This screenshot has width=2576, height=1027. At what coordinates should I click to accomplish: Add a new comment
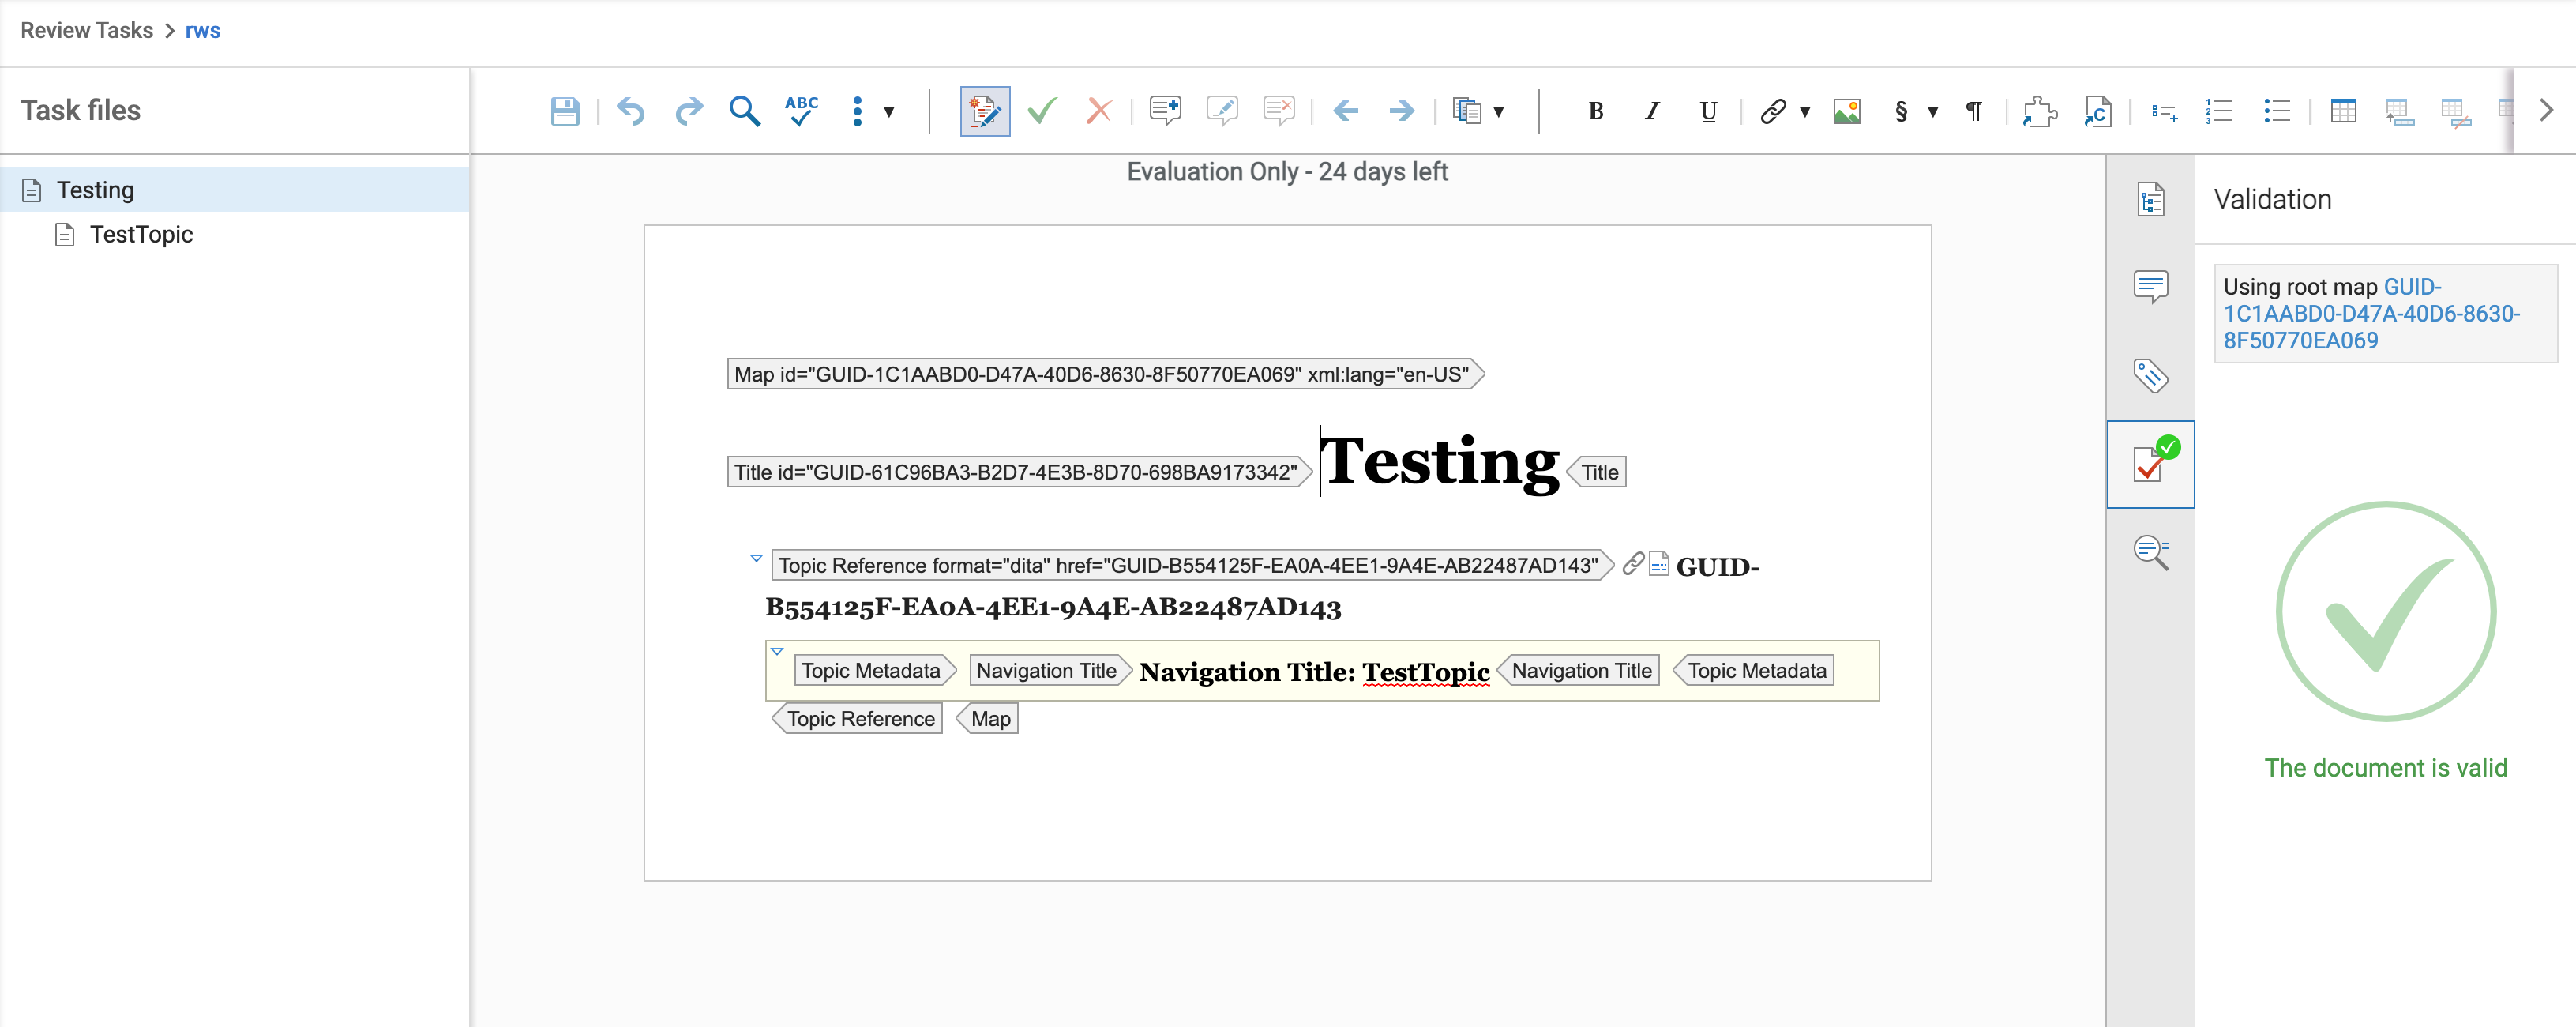pos(1165,111)
